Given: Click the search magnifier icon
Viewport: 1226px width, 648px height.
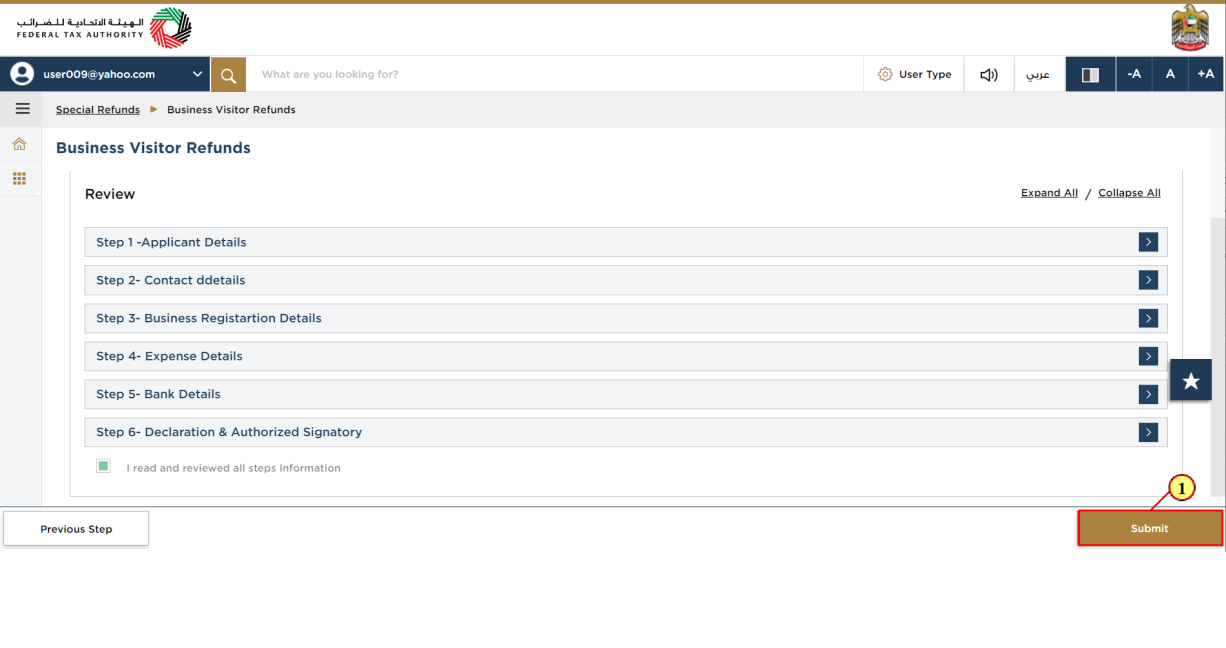Looking at the screenshot, I should pos(228,75).
